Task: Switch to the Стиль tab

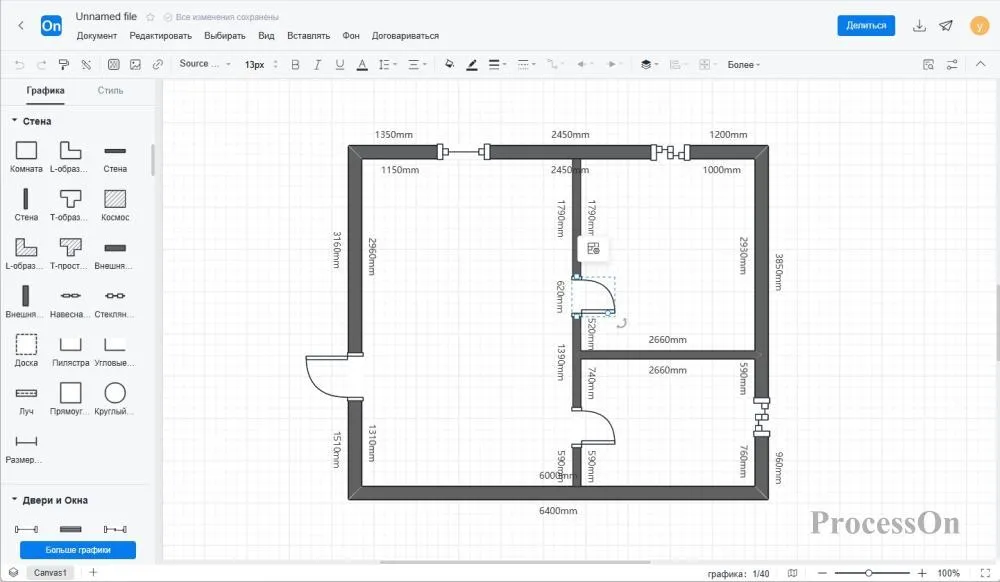Action: (x=110, y=91)
